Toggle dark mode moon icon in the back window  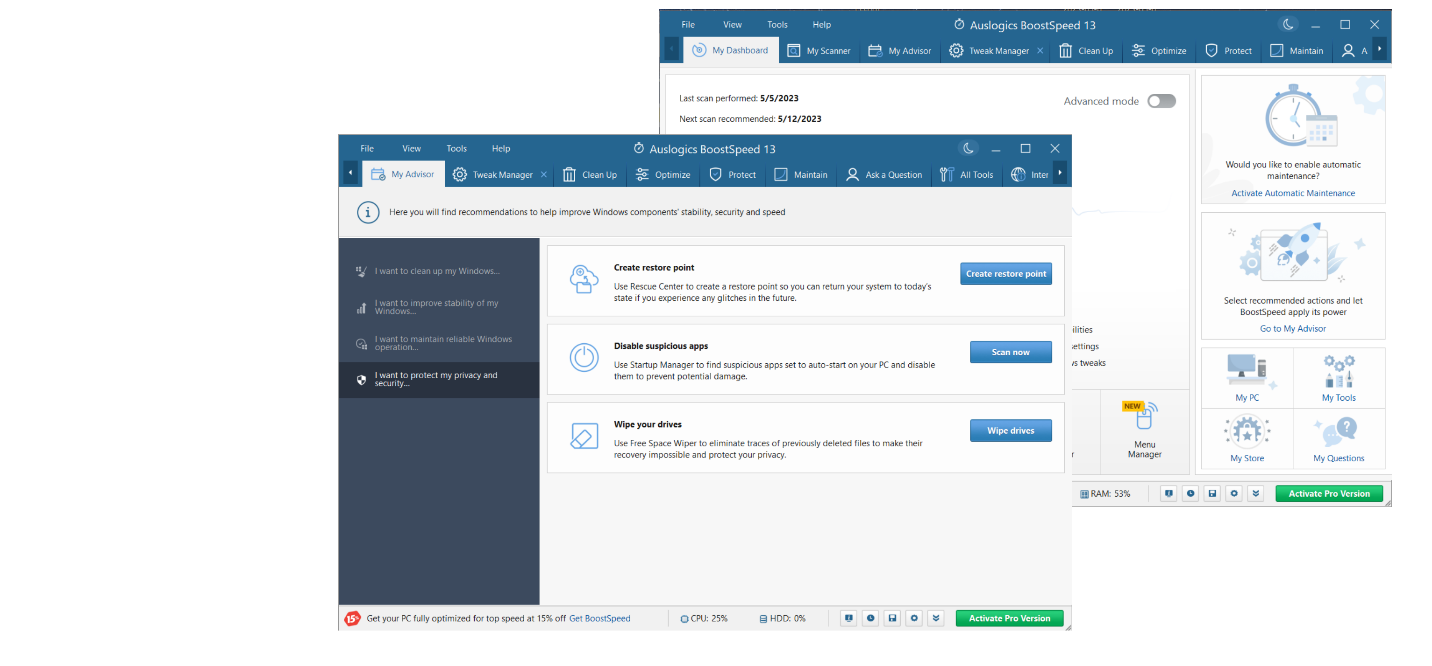tap(1289, 24)
